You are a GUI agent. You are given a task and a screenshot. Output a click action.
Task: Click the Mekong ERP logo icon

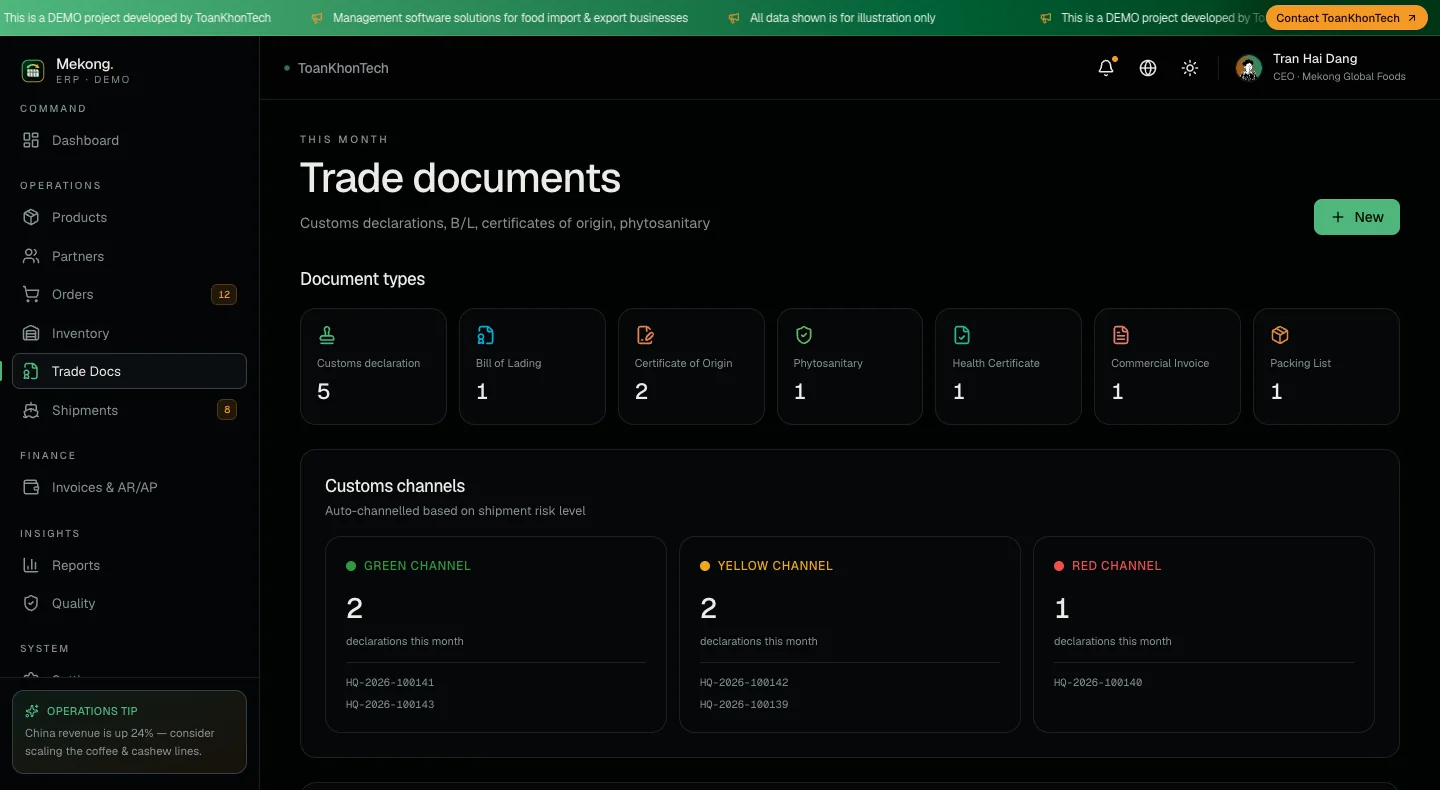pyautogui.click(x=33, y=70)
